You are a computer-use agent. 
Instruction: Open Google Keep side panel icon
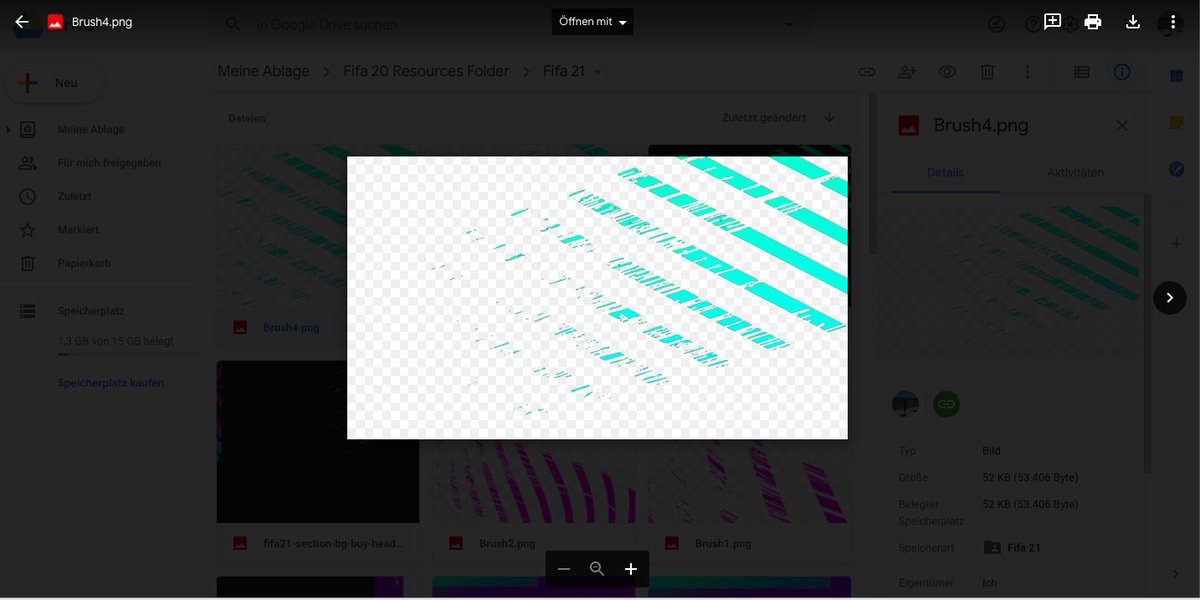pyautogui.click(x=1176, y=122)
